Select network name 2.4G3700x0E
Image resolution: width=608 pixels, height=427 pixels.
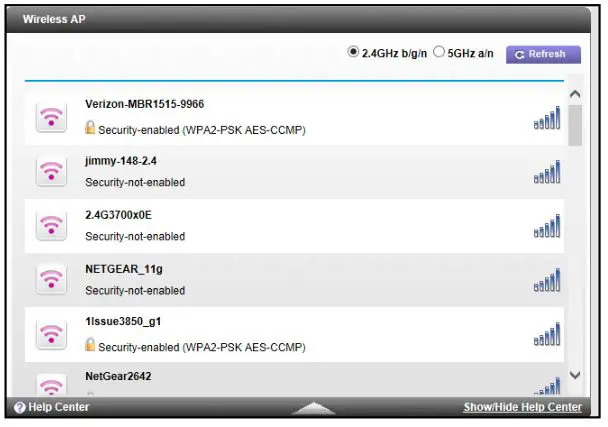pyautogui.click(x=118, y=215)
